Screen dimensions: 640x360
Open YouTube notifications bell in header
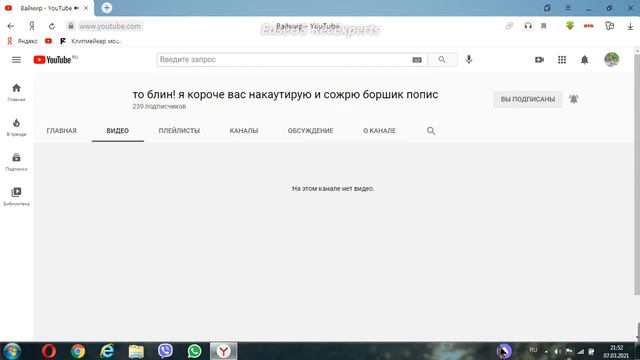click(584, 60)
